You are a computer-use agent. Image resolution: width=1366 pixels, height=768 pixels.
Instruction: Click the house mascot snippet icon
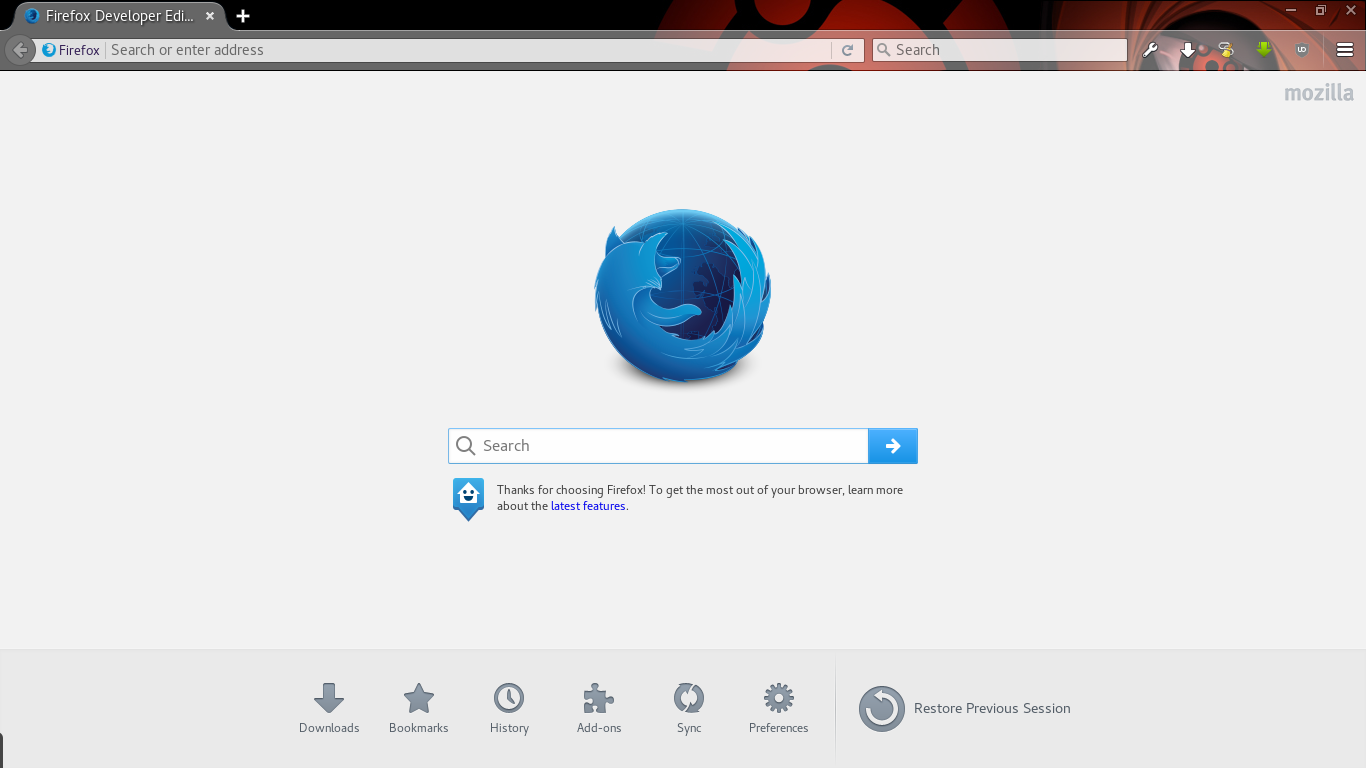(468, 499)
